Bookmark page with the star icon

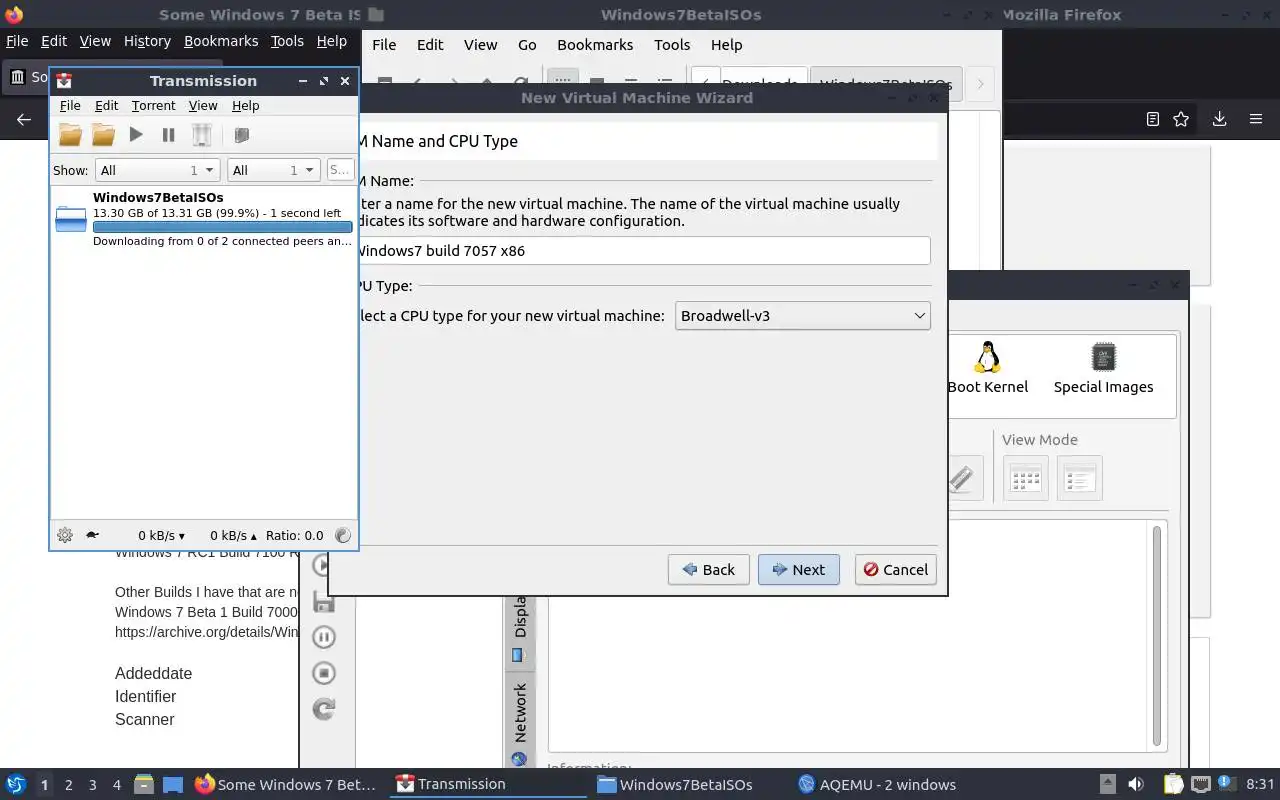tap(1181, 119)
